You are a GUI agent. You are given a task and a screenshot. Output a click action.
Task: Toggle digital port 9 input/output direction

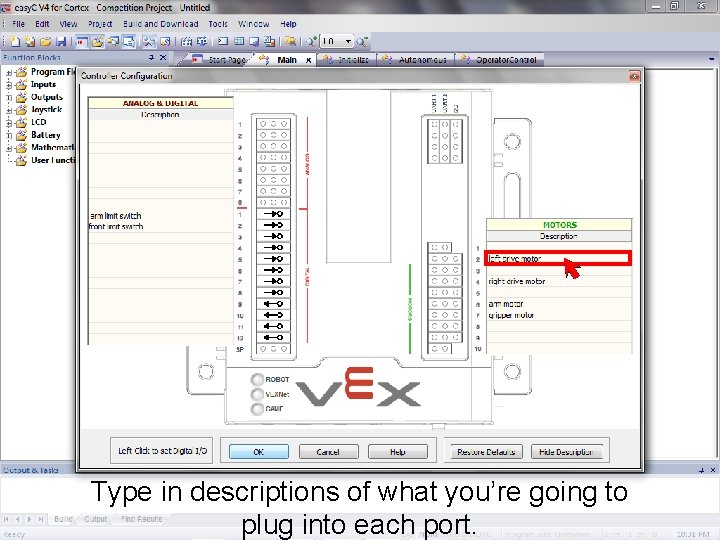coord(273,304)
